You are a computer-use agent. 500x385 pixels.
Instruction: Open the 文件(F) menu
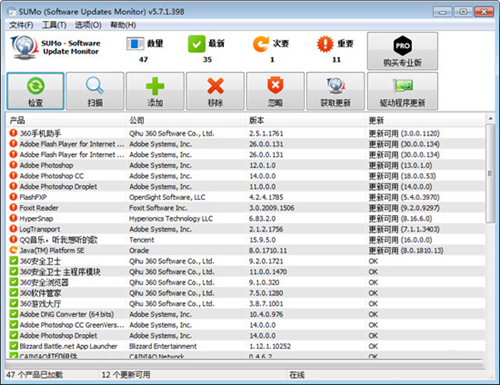click(x=21, y=25)
